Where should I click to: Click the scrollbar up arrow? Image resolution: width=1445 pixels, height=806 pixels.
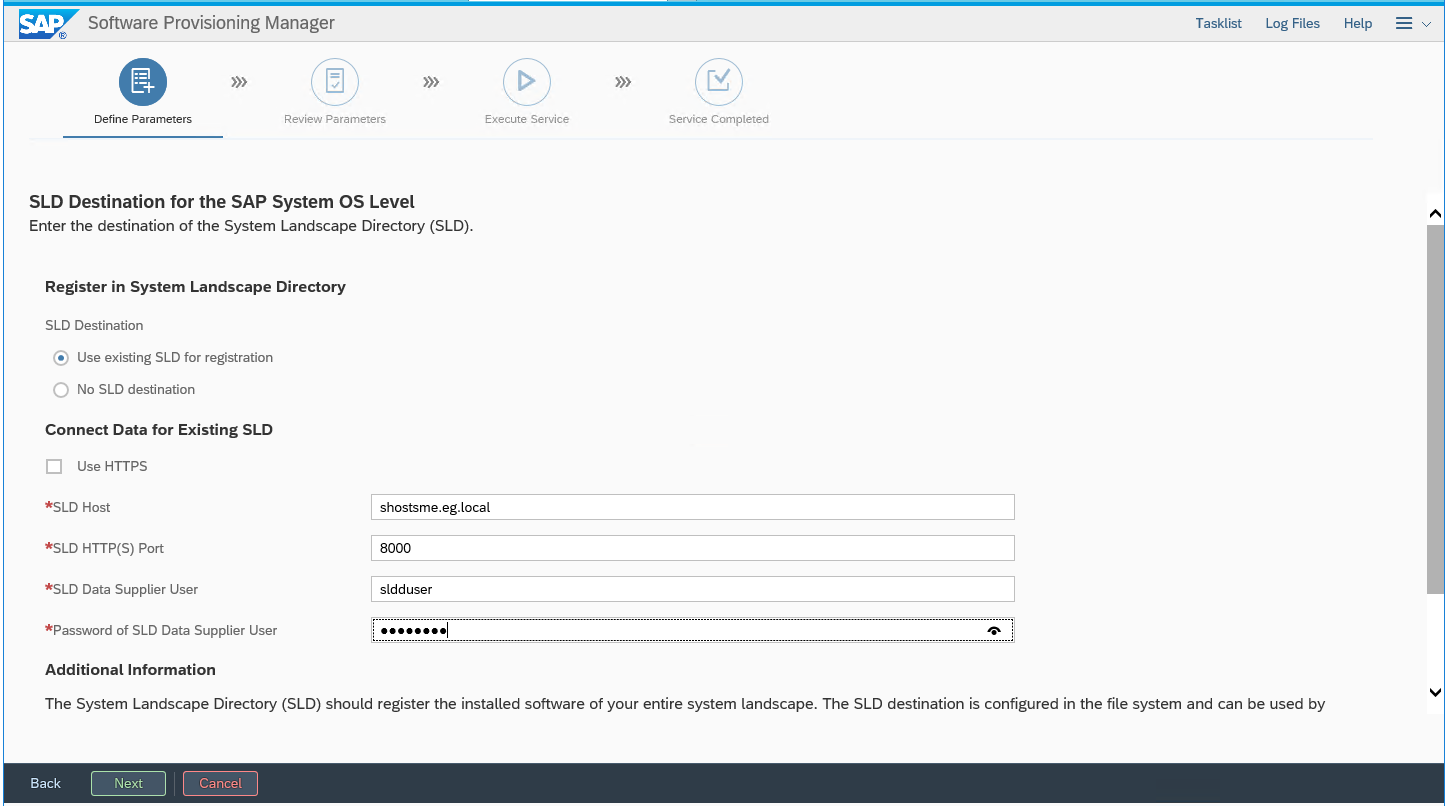click(1435, 213)
